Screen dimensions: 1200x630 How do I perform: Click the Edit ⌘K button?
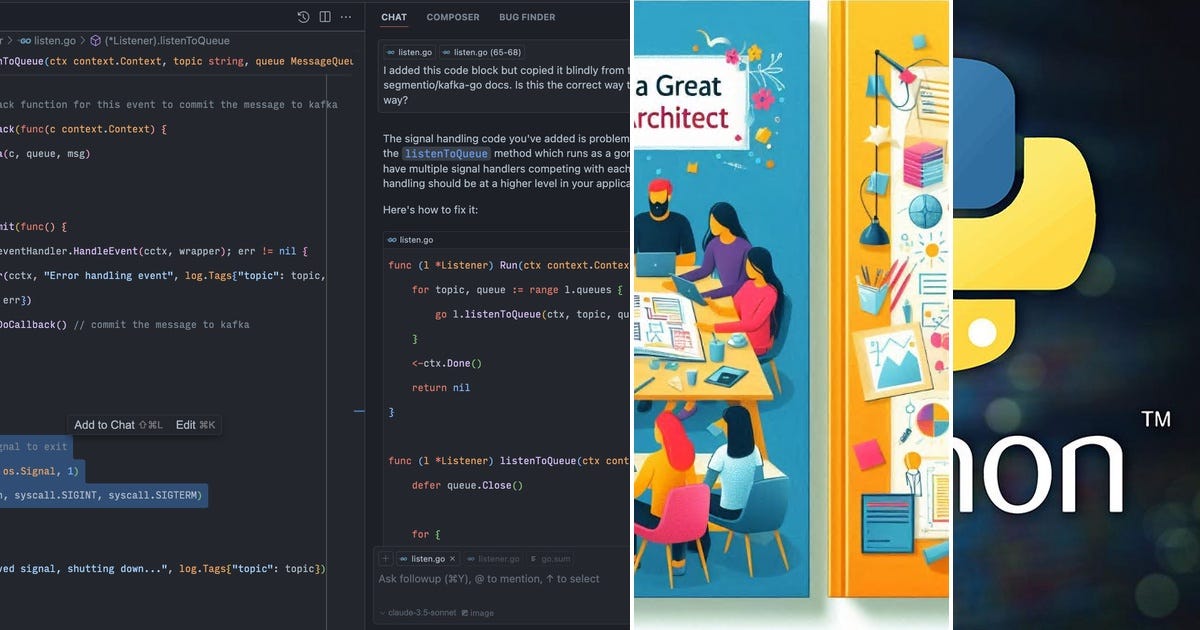coord(195,424)
